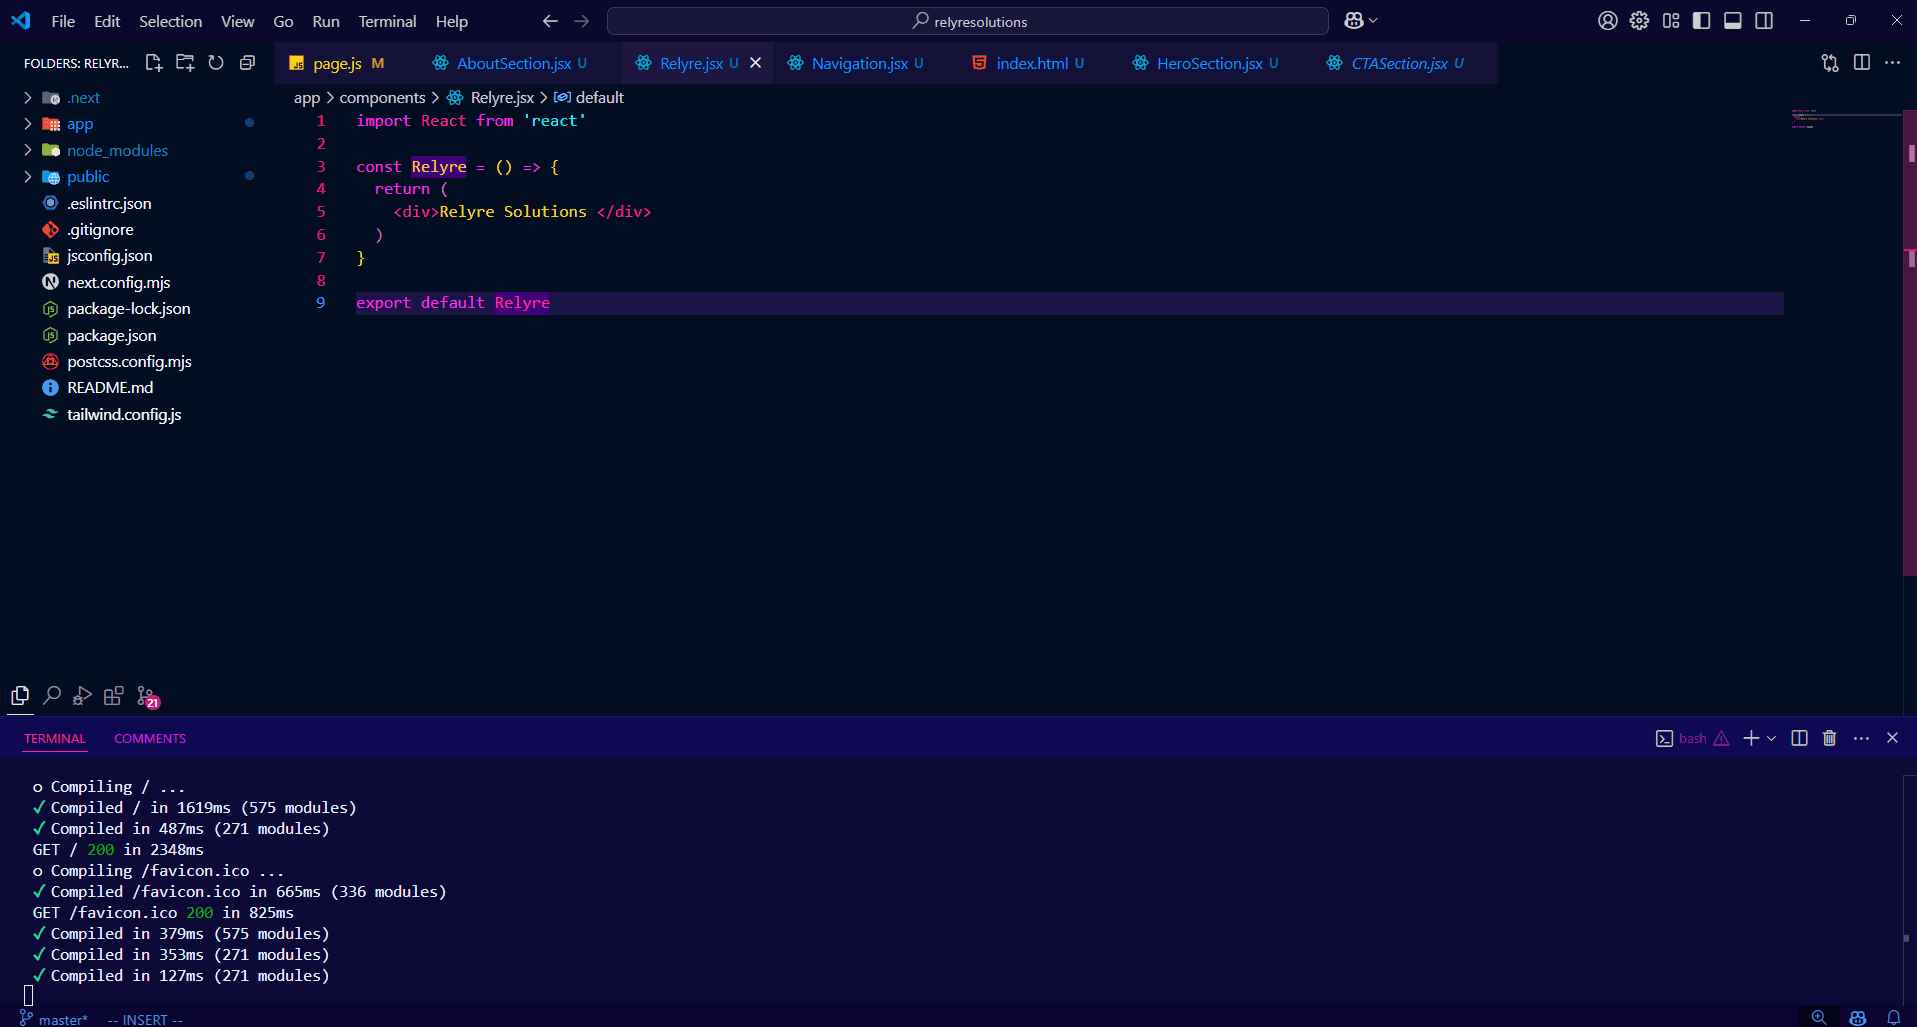The width and height of the screenshot is (1917, 1027).
Task: Toggle the bottom panel visibility
Action: click(x=1732, y=21)
